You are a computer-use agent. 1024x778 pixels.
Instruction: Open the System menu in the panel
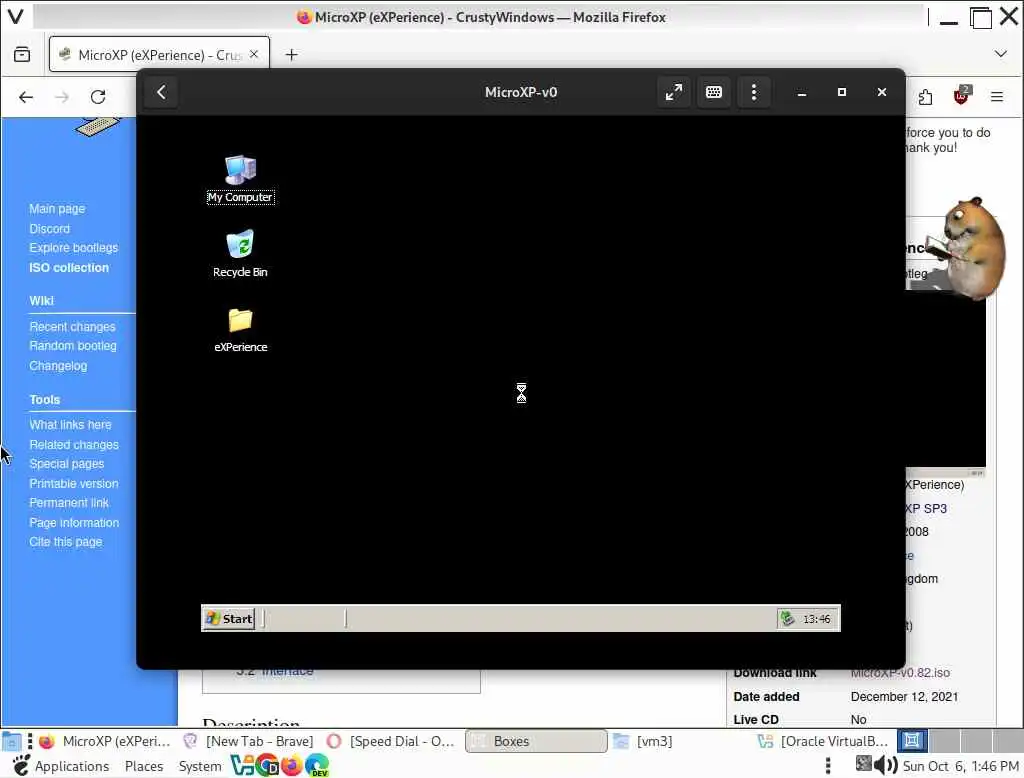(x=200, y=766)
